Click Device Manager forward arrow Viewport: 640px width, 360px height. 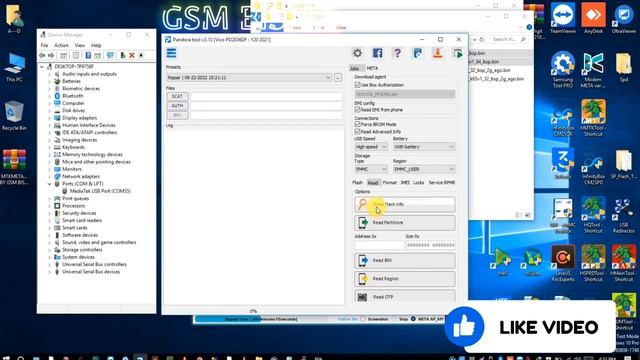click(51, 55)
